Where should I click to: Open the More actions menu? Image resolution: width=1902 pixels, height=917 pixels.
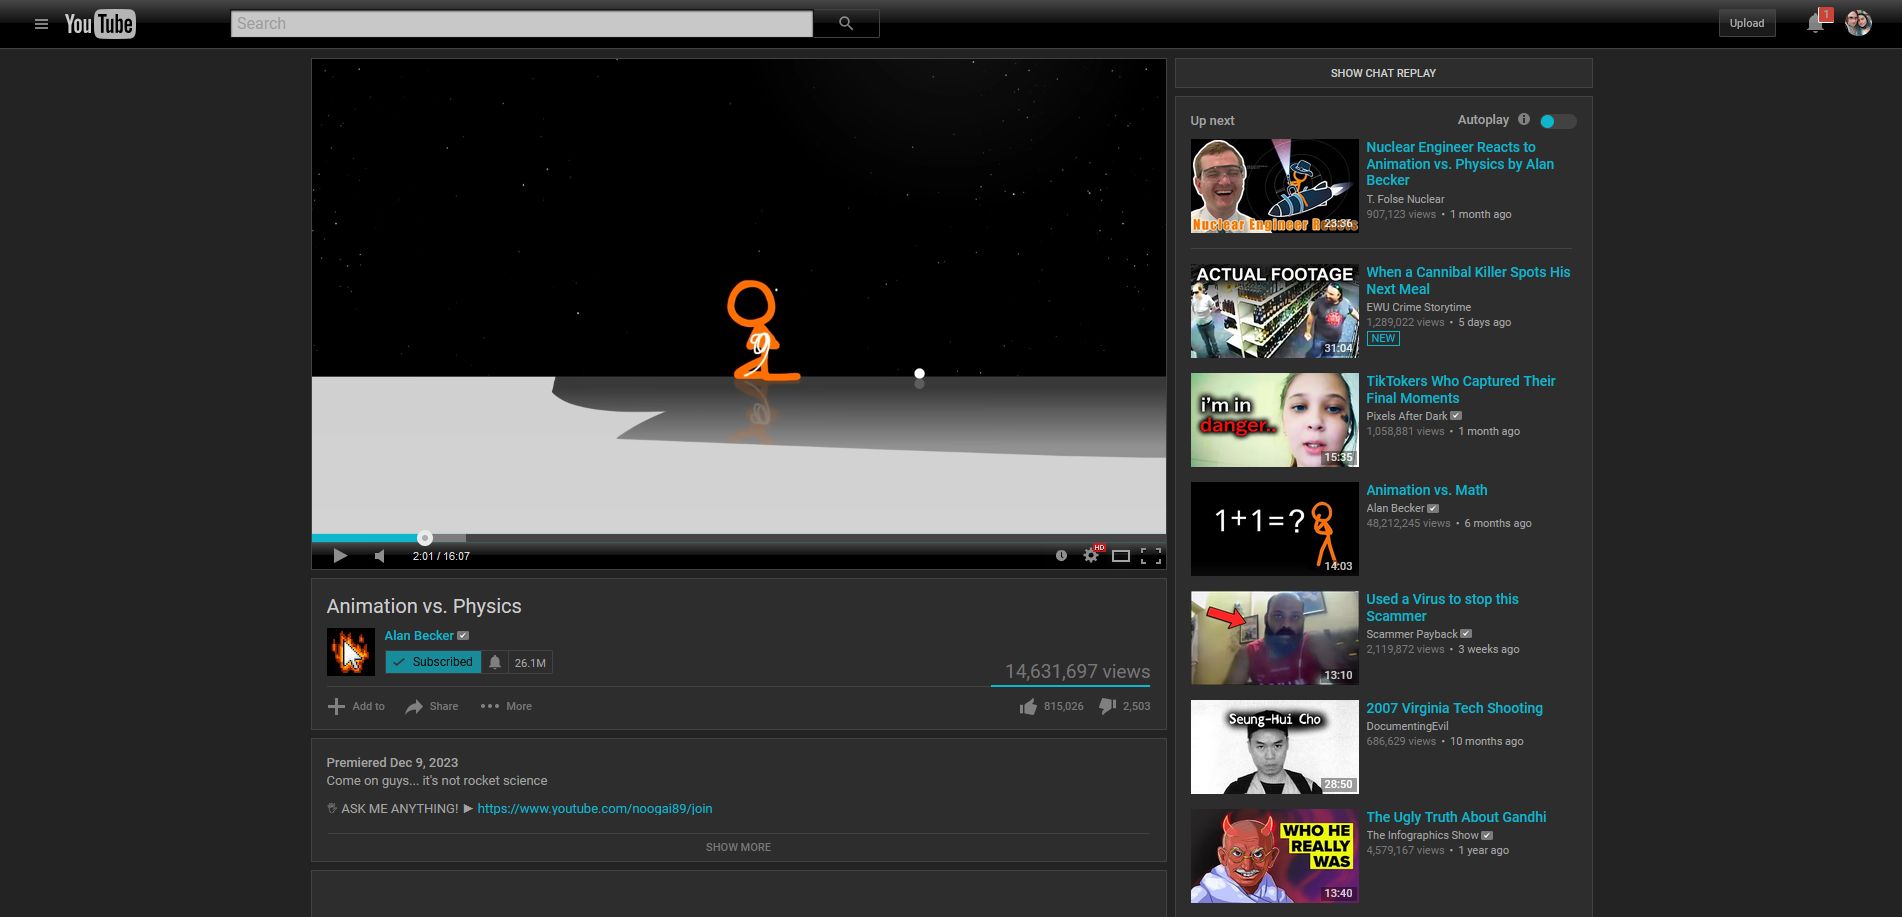point(506,706)
